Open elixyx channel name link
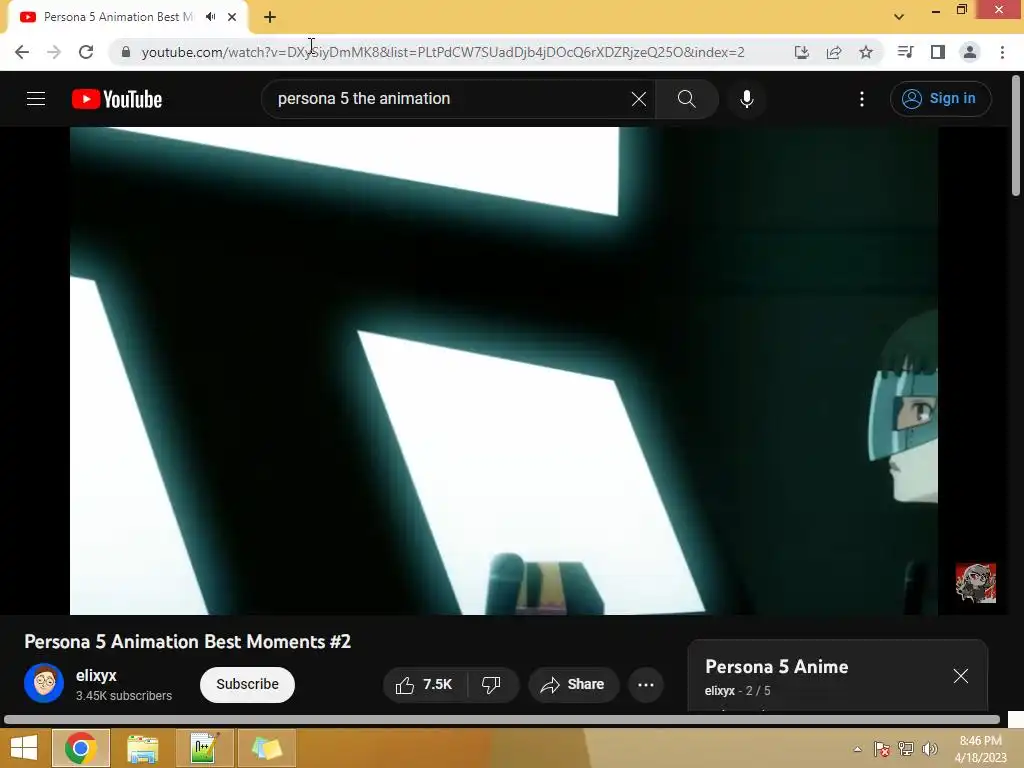 pos(96,675)
